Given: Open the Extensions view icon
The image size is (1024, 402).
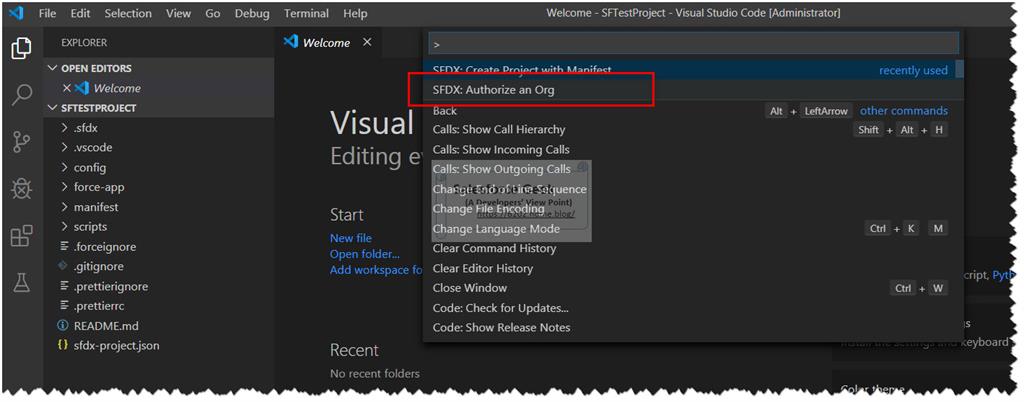Looking at the screenshot, I should pos(22,236).
